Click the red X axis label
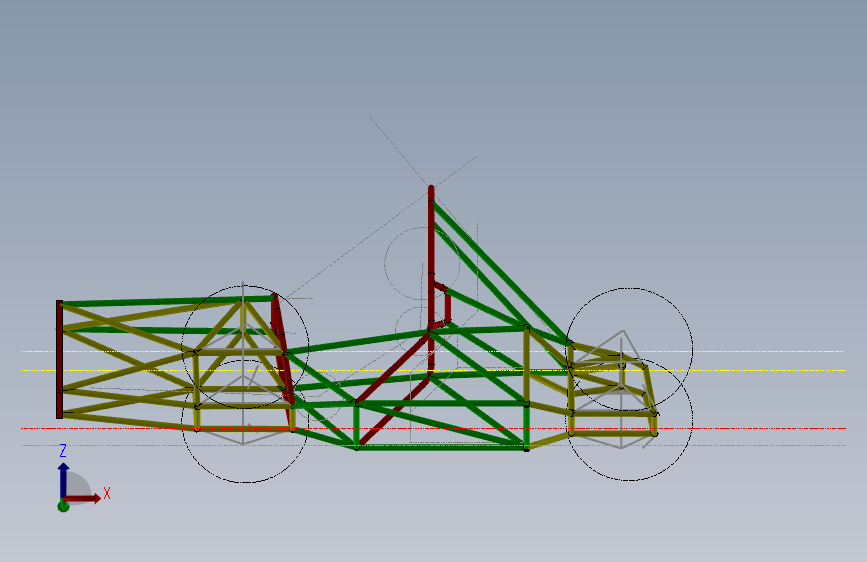867x562 pixels. click(x=107, y=493)
